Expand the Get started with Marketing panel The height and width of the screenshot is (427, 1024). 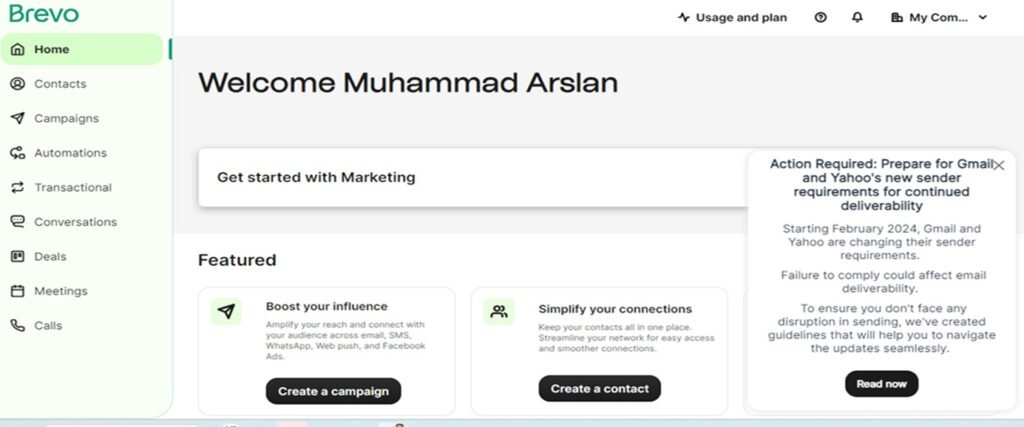pyautogui.click(x=470, y=178)
